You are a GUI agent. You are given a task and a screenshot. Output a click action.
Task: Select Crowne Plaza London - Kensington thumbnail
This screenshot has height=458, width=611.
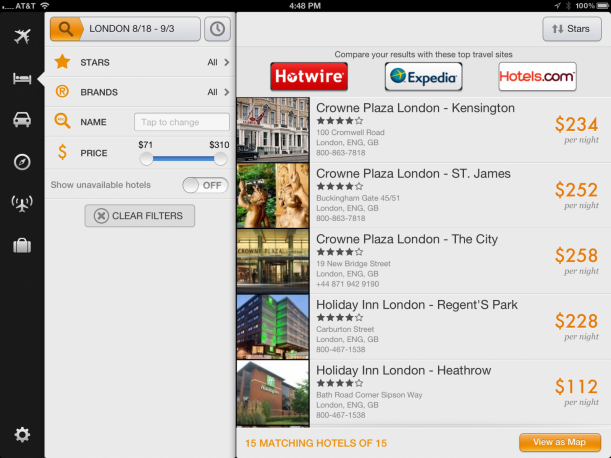273,128
